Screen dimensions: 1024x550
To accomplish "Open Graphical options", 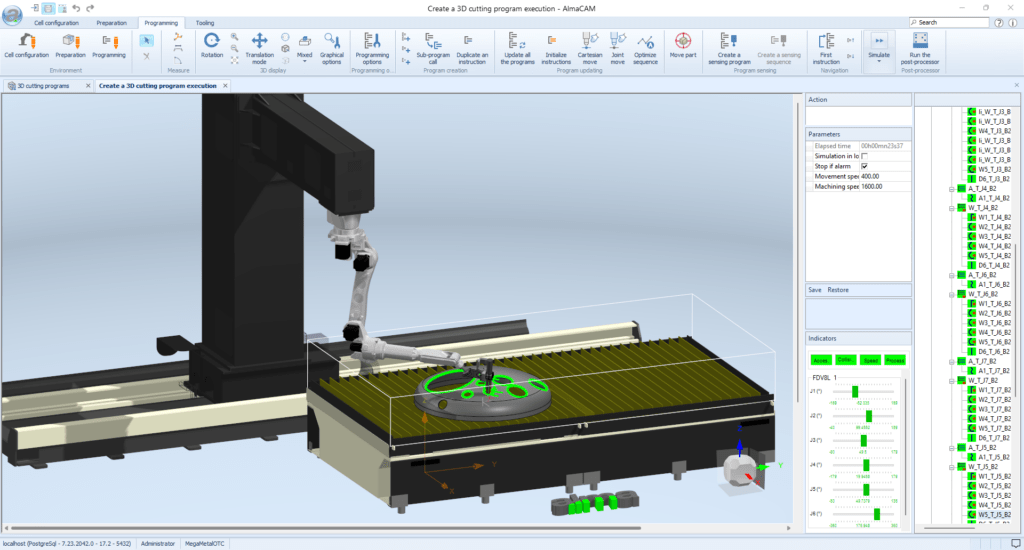I will (331, 45).
